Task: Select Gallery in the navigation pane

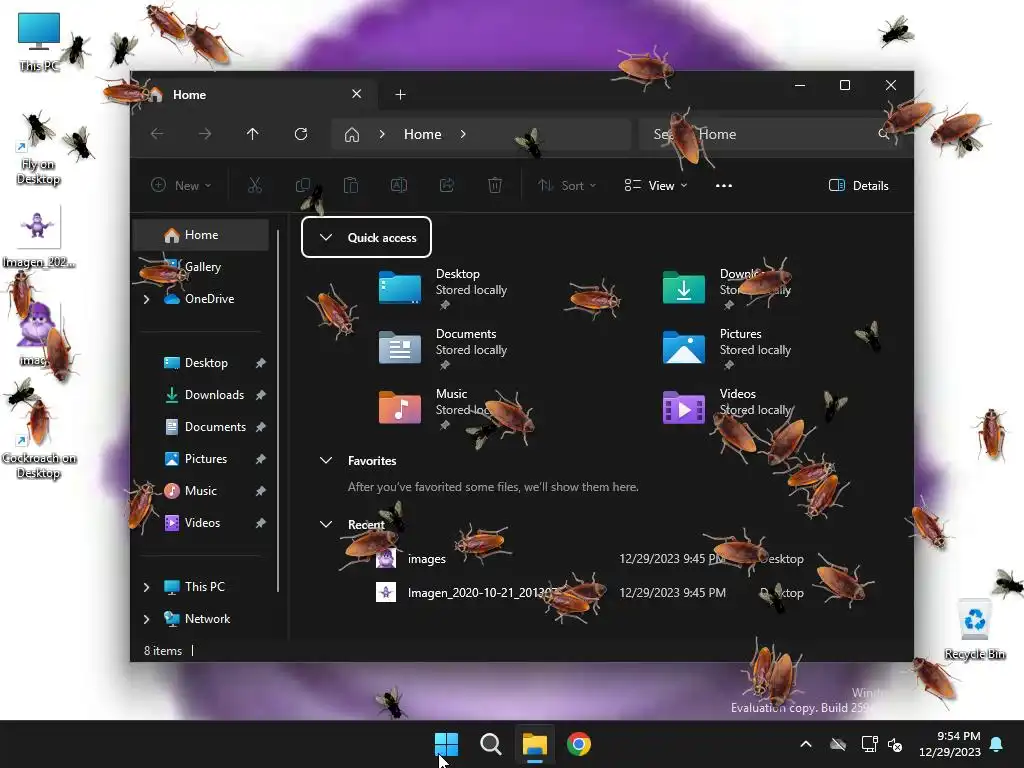Action: pos(201,267)
